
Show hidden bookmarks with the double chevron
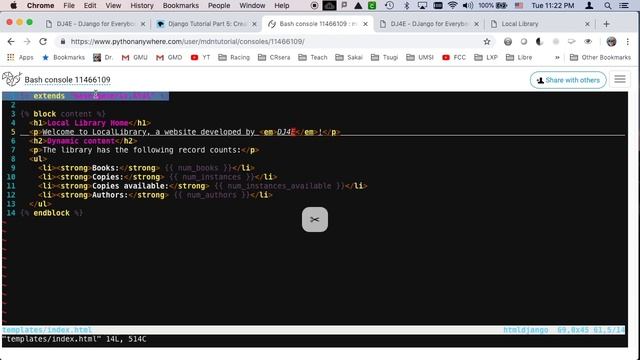pos(557,58)
